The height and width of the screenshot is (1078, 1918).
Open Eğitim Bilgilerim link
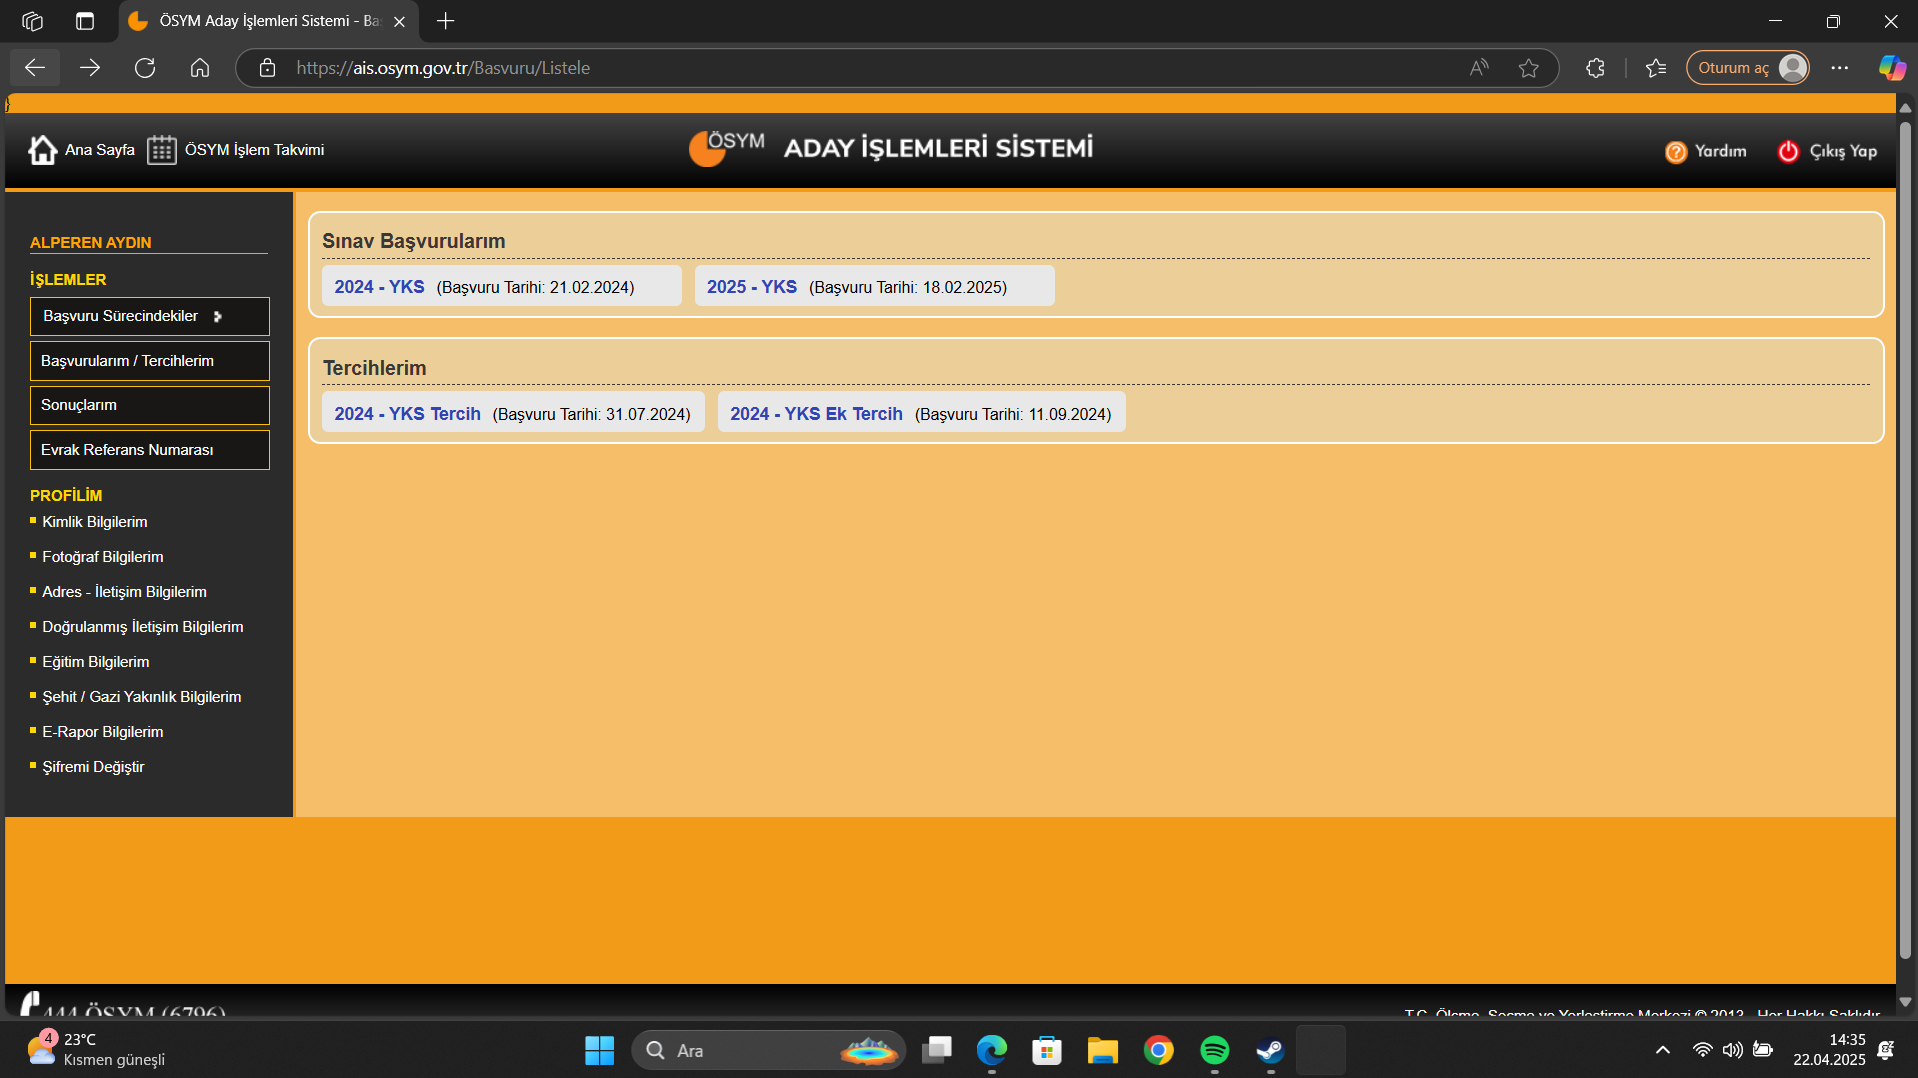[x=96, y=662]
